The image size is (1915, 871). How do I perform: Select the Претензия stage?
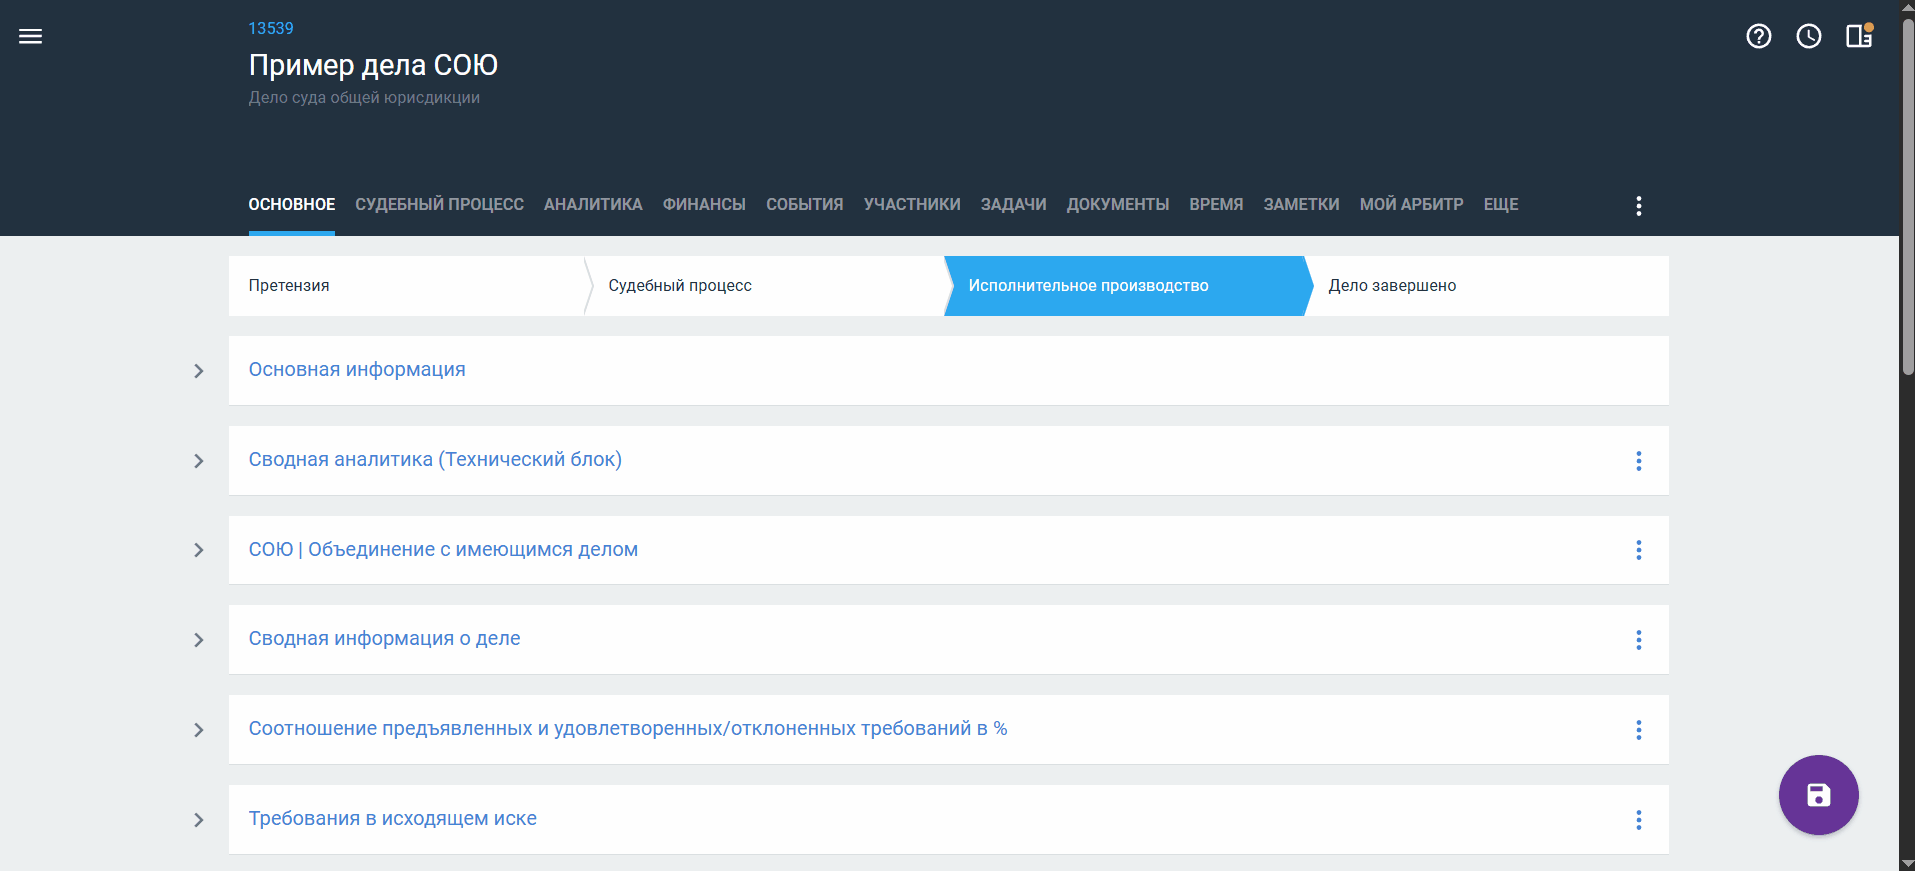click(289, 286)
